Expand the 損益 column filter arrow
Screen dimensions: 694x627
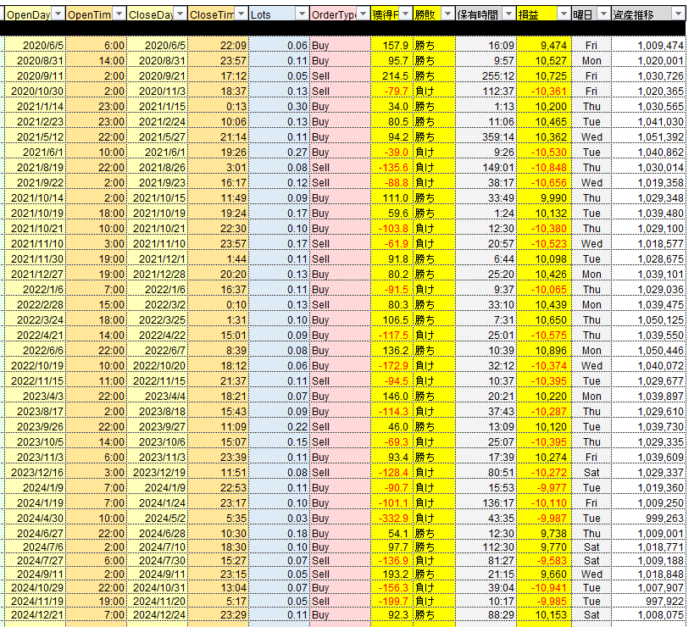563,14
